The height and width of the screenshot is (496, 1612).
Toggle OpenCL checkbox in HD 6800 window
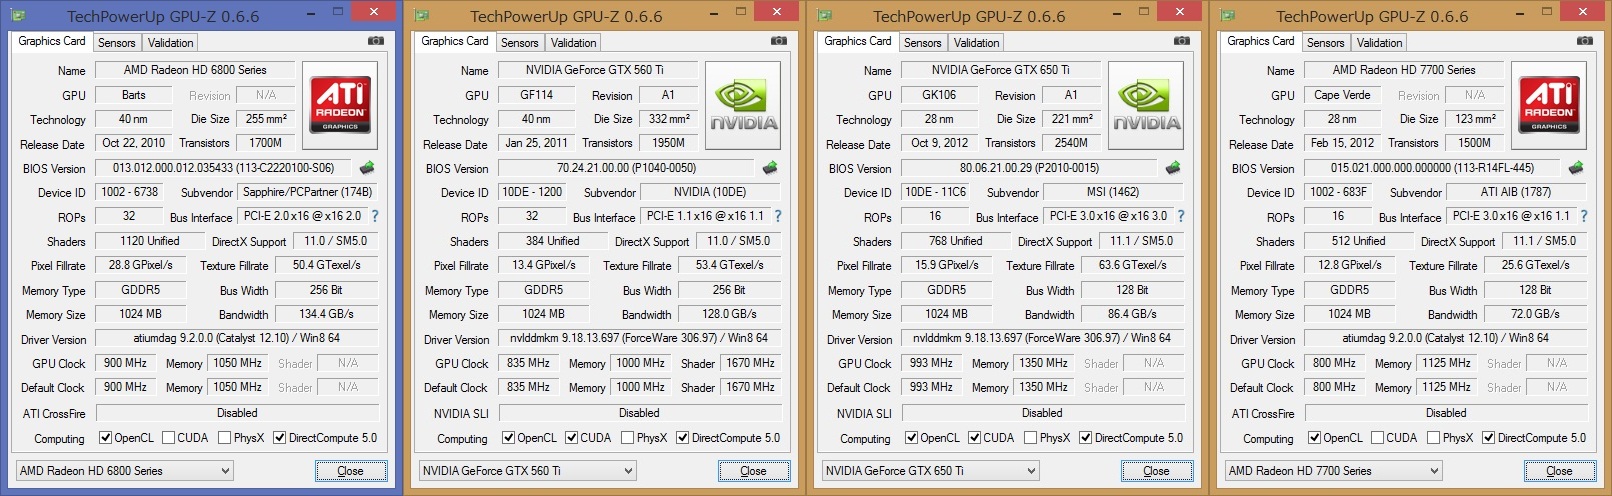105,438
